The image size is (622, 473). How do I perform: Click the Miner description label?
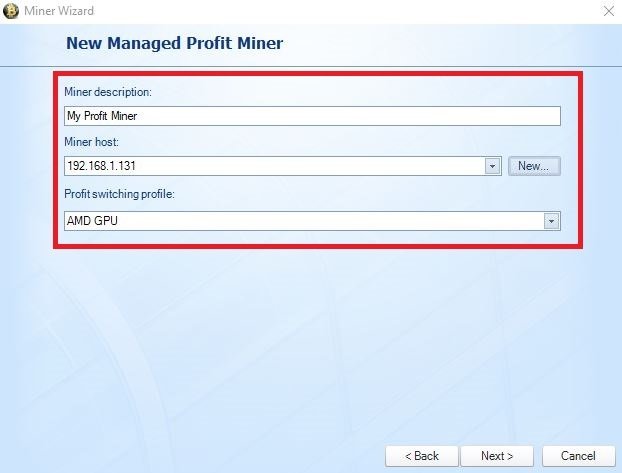coord(108,92)
